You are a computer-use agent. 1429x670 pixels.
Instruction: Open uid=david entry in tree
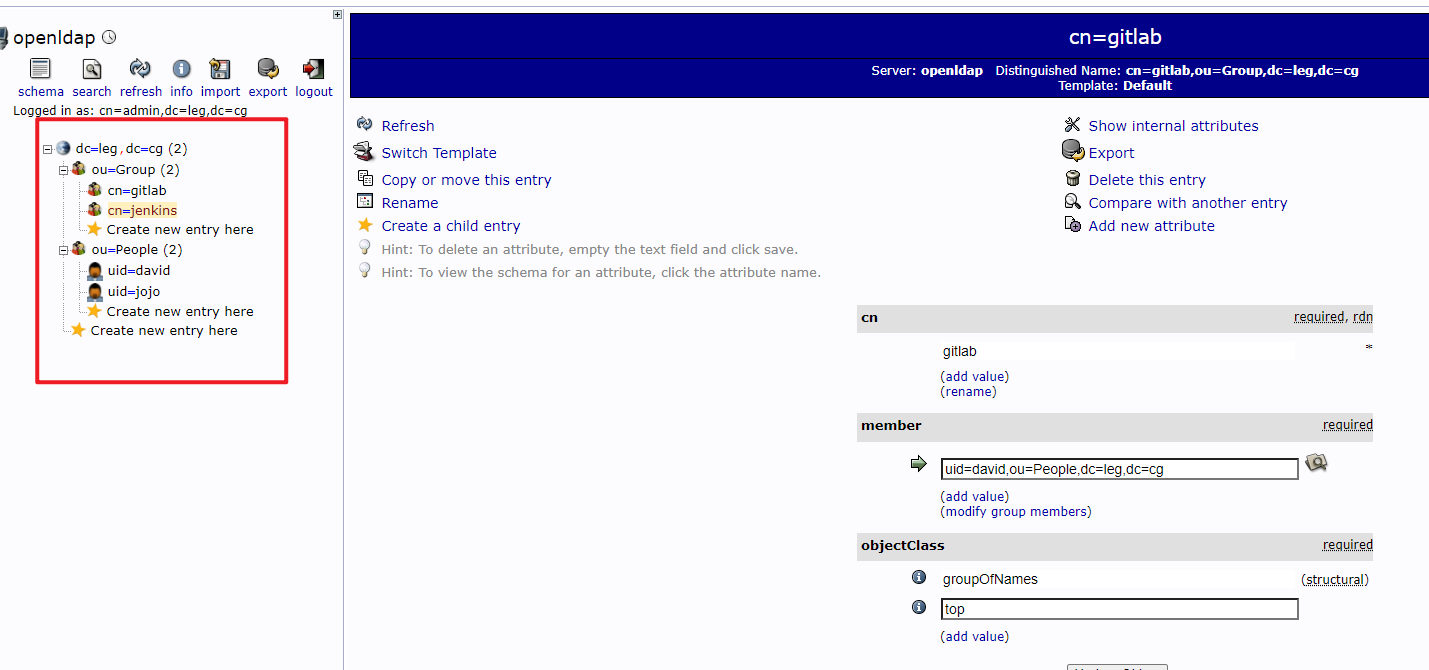tap(139, 271)
